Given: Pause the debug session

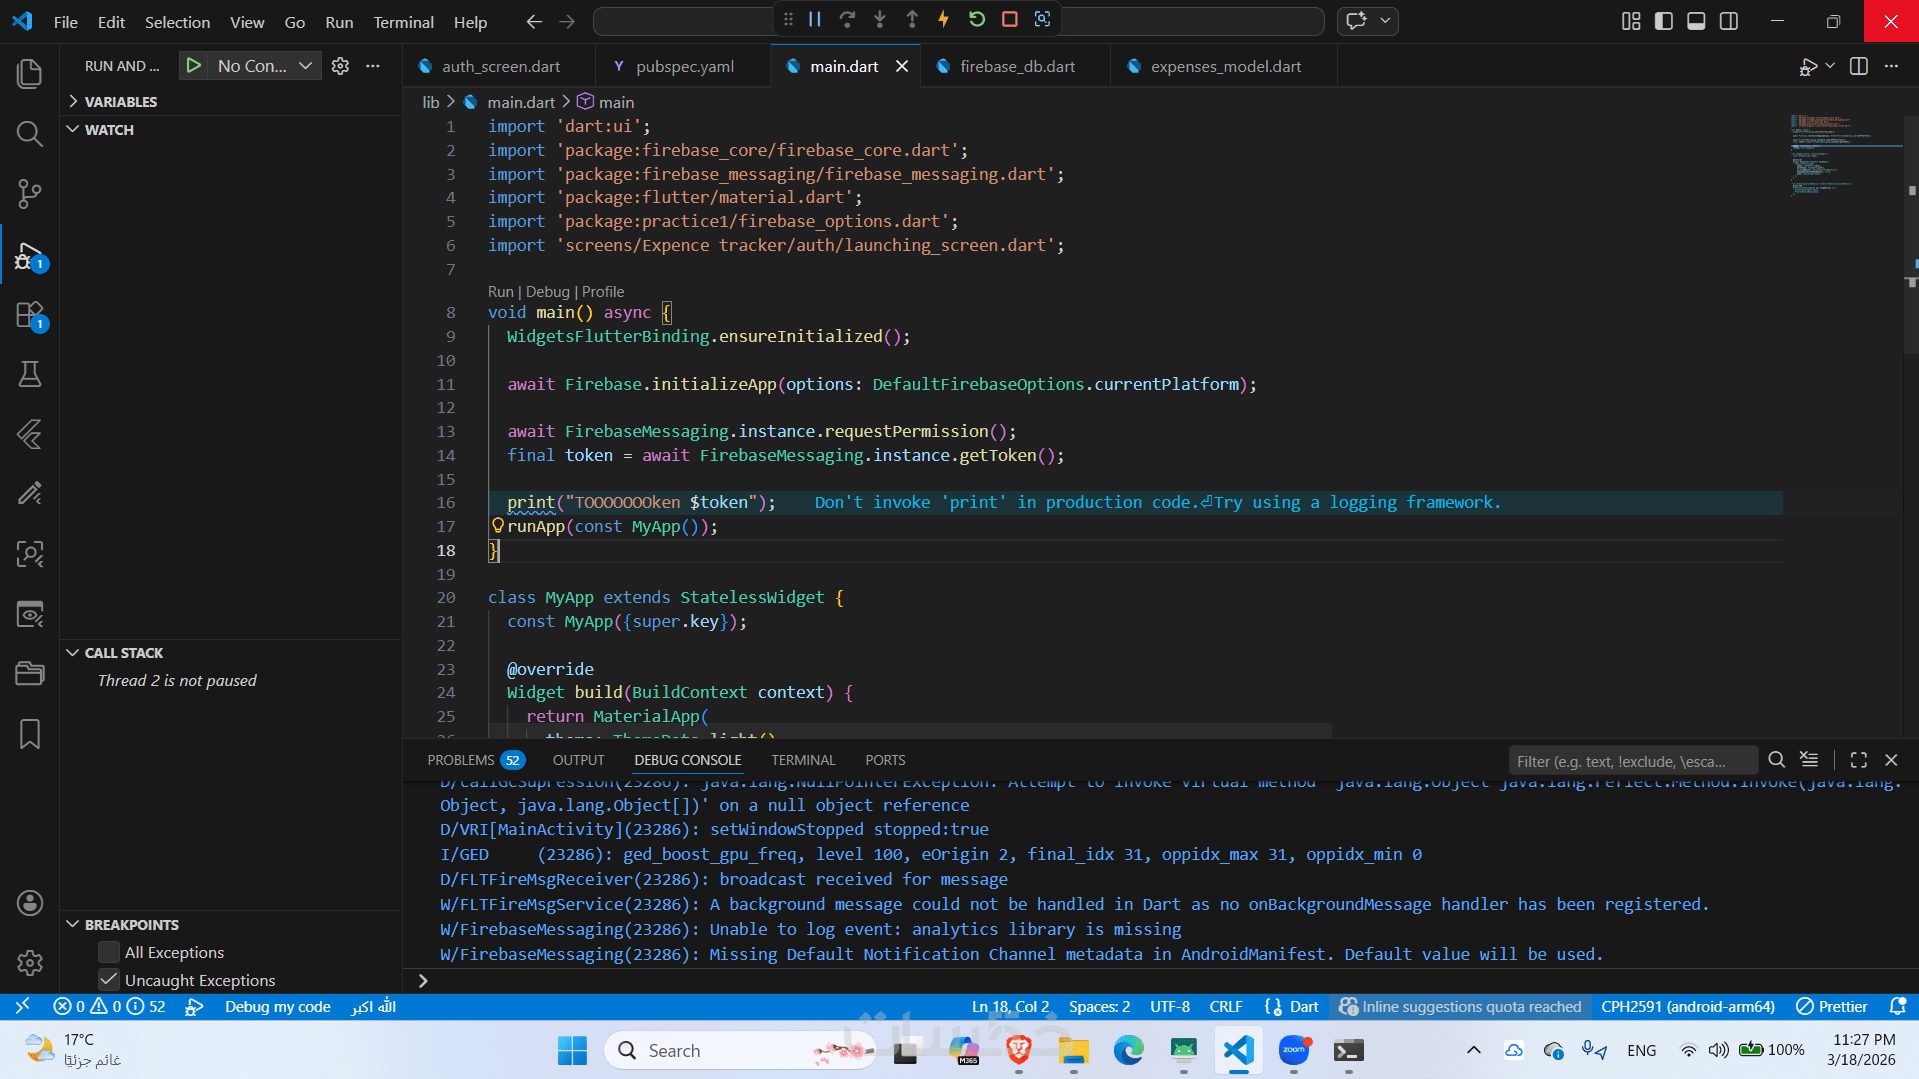Looking at the screenshot, I should pos(815,19).
